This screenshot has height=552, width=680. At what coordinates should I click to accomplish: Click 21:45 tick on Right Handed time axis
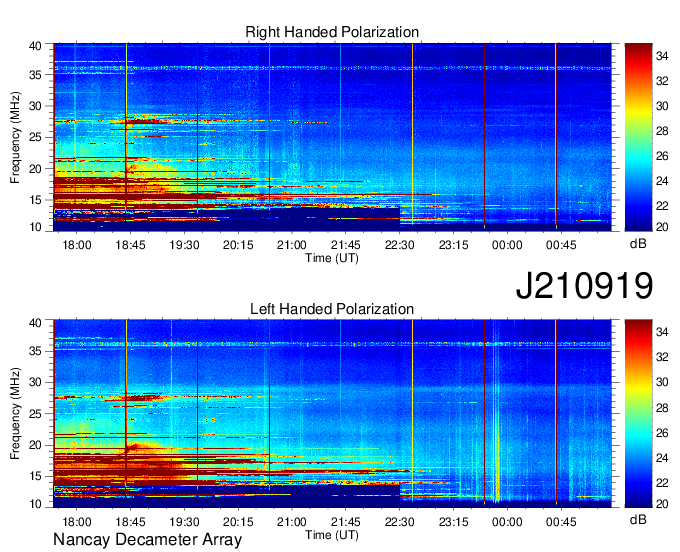point(346,245)
